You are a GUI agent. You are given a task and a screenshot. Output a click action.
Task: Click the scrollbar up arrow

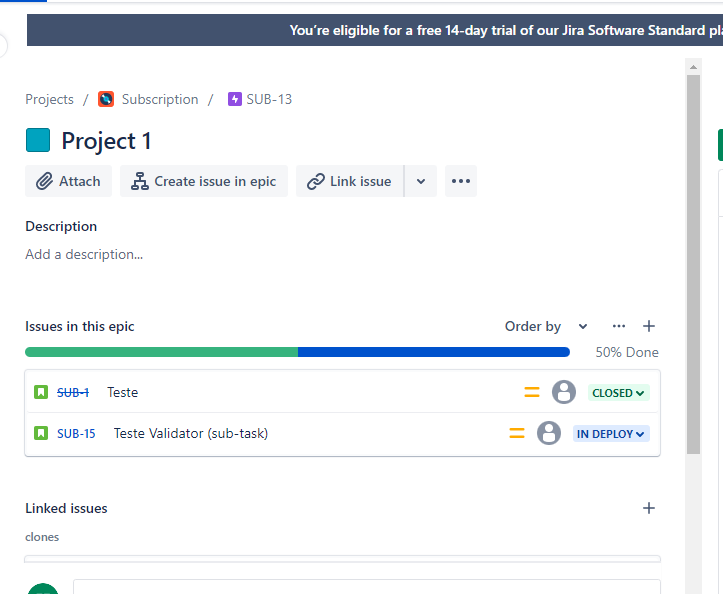coord(693,67)
